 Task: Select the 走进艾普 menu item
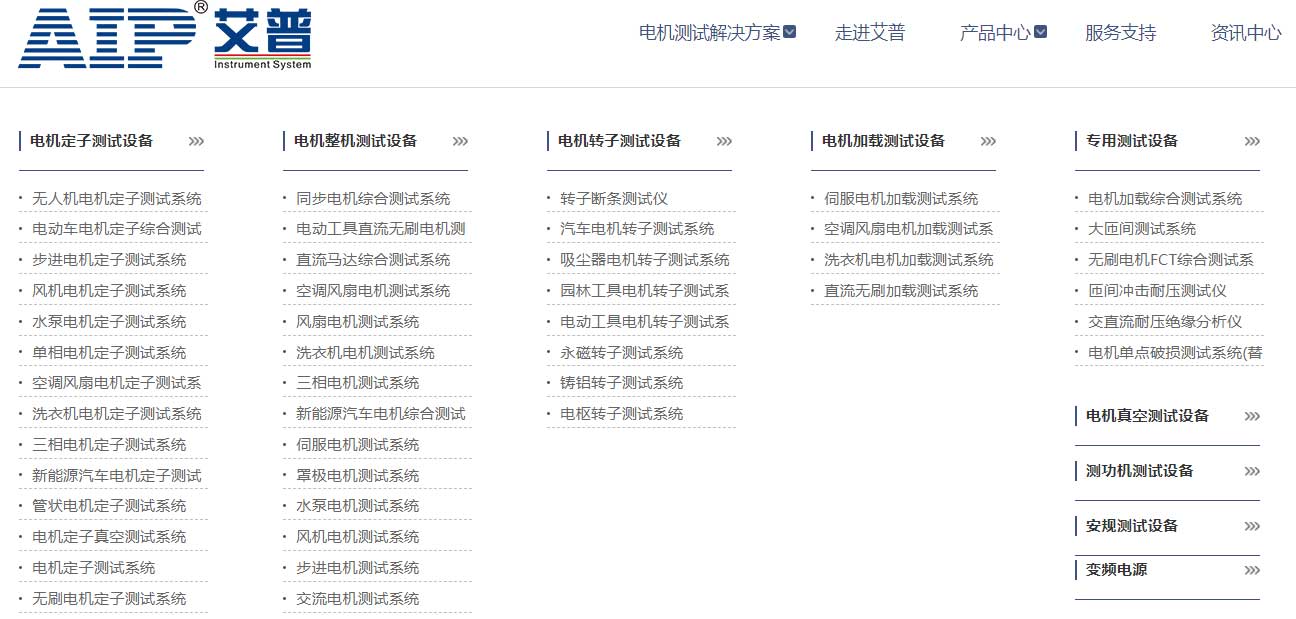click(x=871, y=32)
